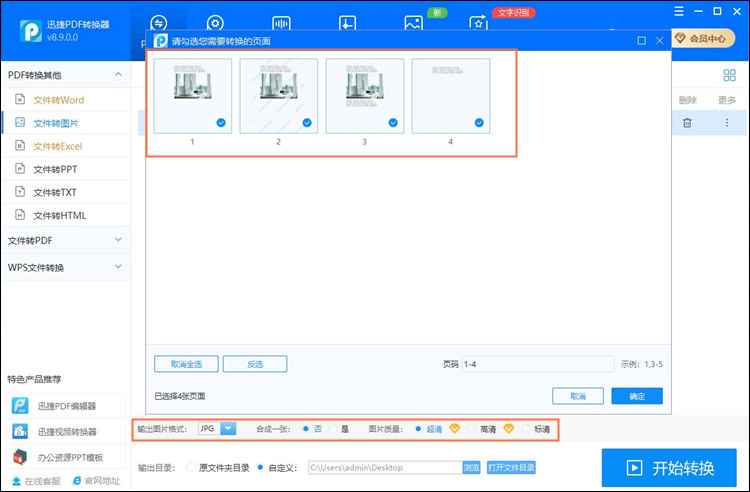This screenshot has height=492, width=750.
Task: Uncheck page 3 selection checkmark
Action: [x=393, y=123]
